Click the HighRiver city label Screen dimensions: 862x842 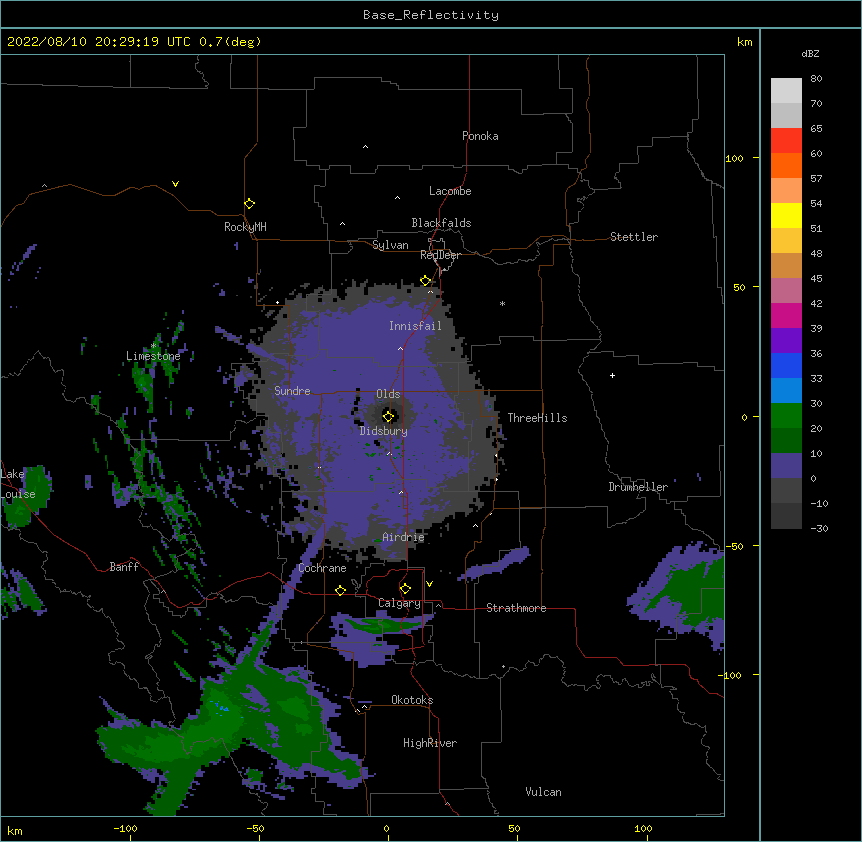430,743
